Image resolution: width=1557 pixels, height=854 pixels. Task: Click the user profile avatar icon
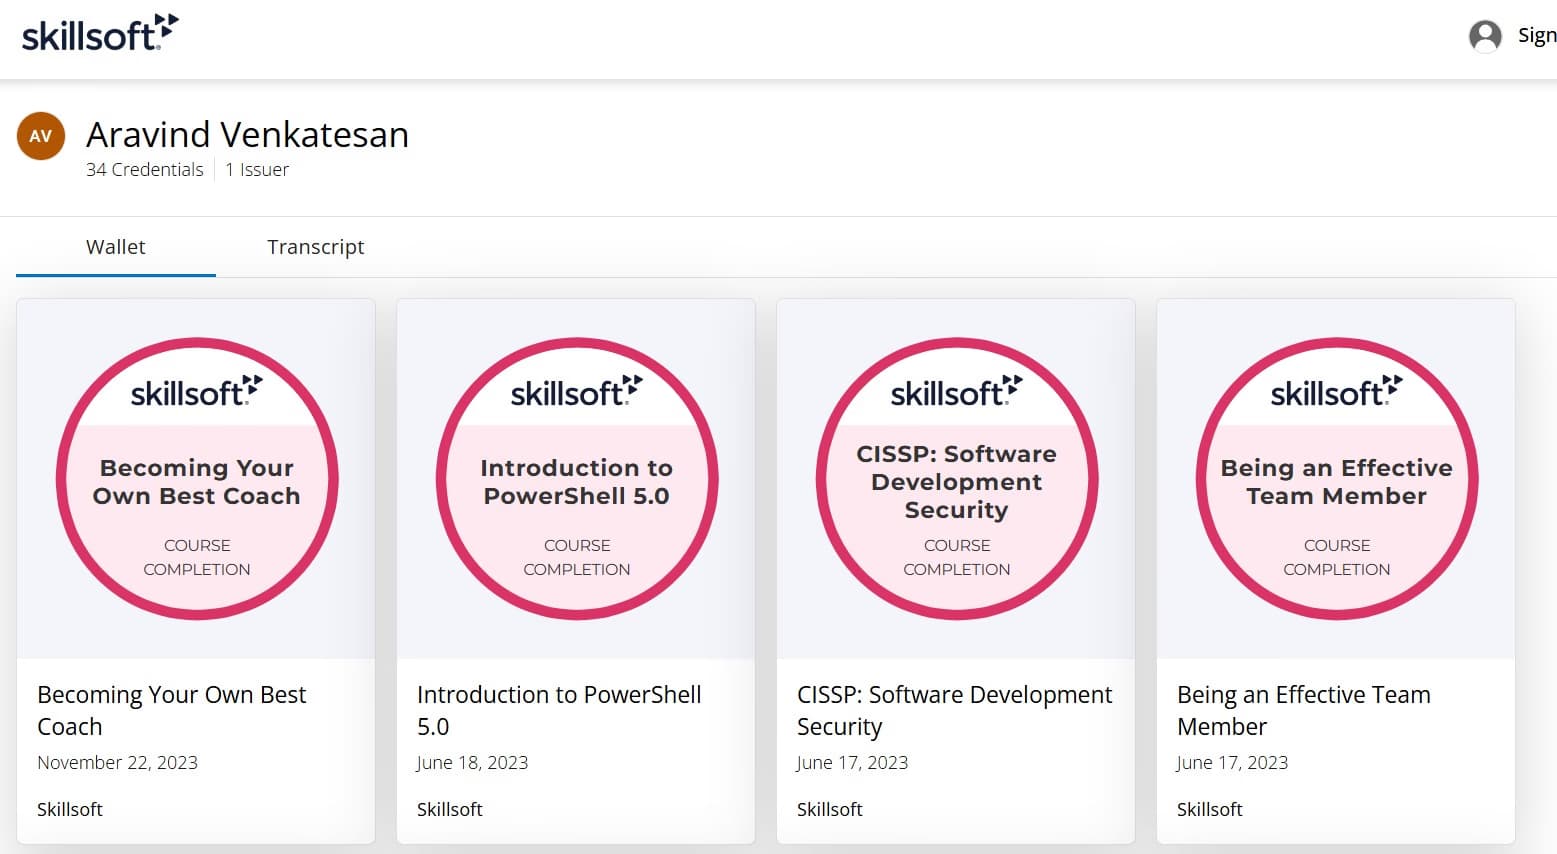coord(1485,36)
